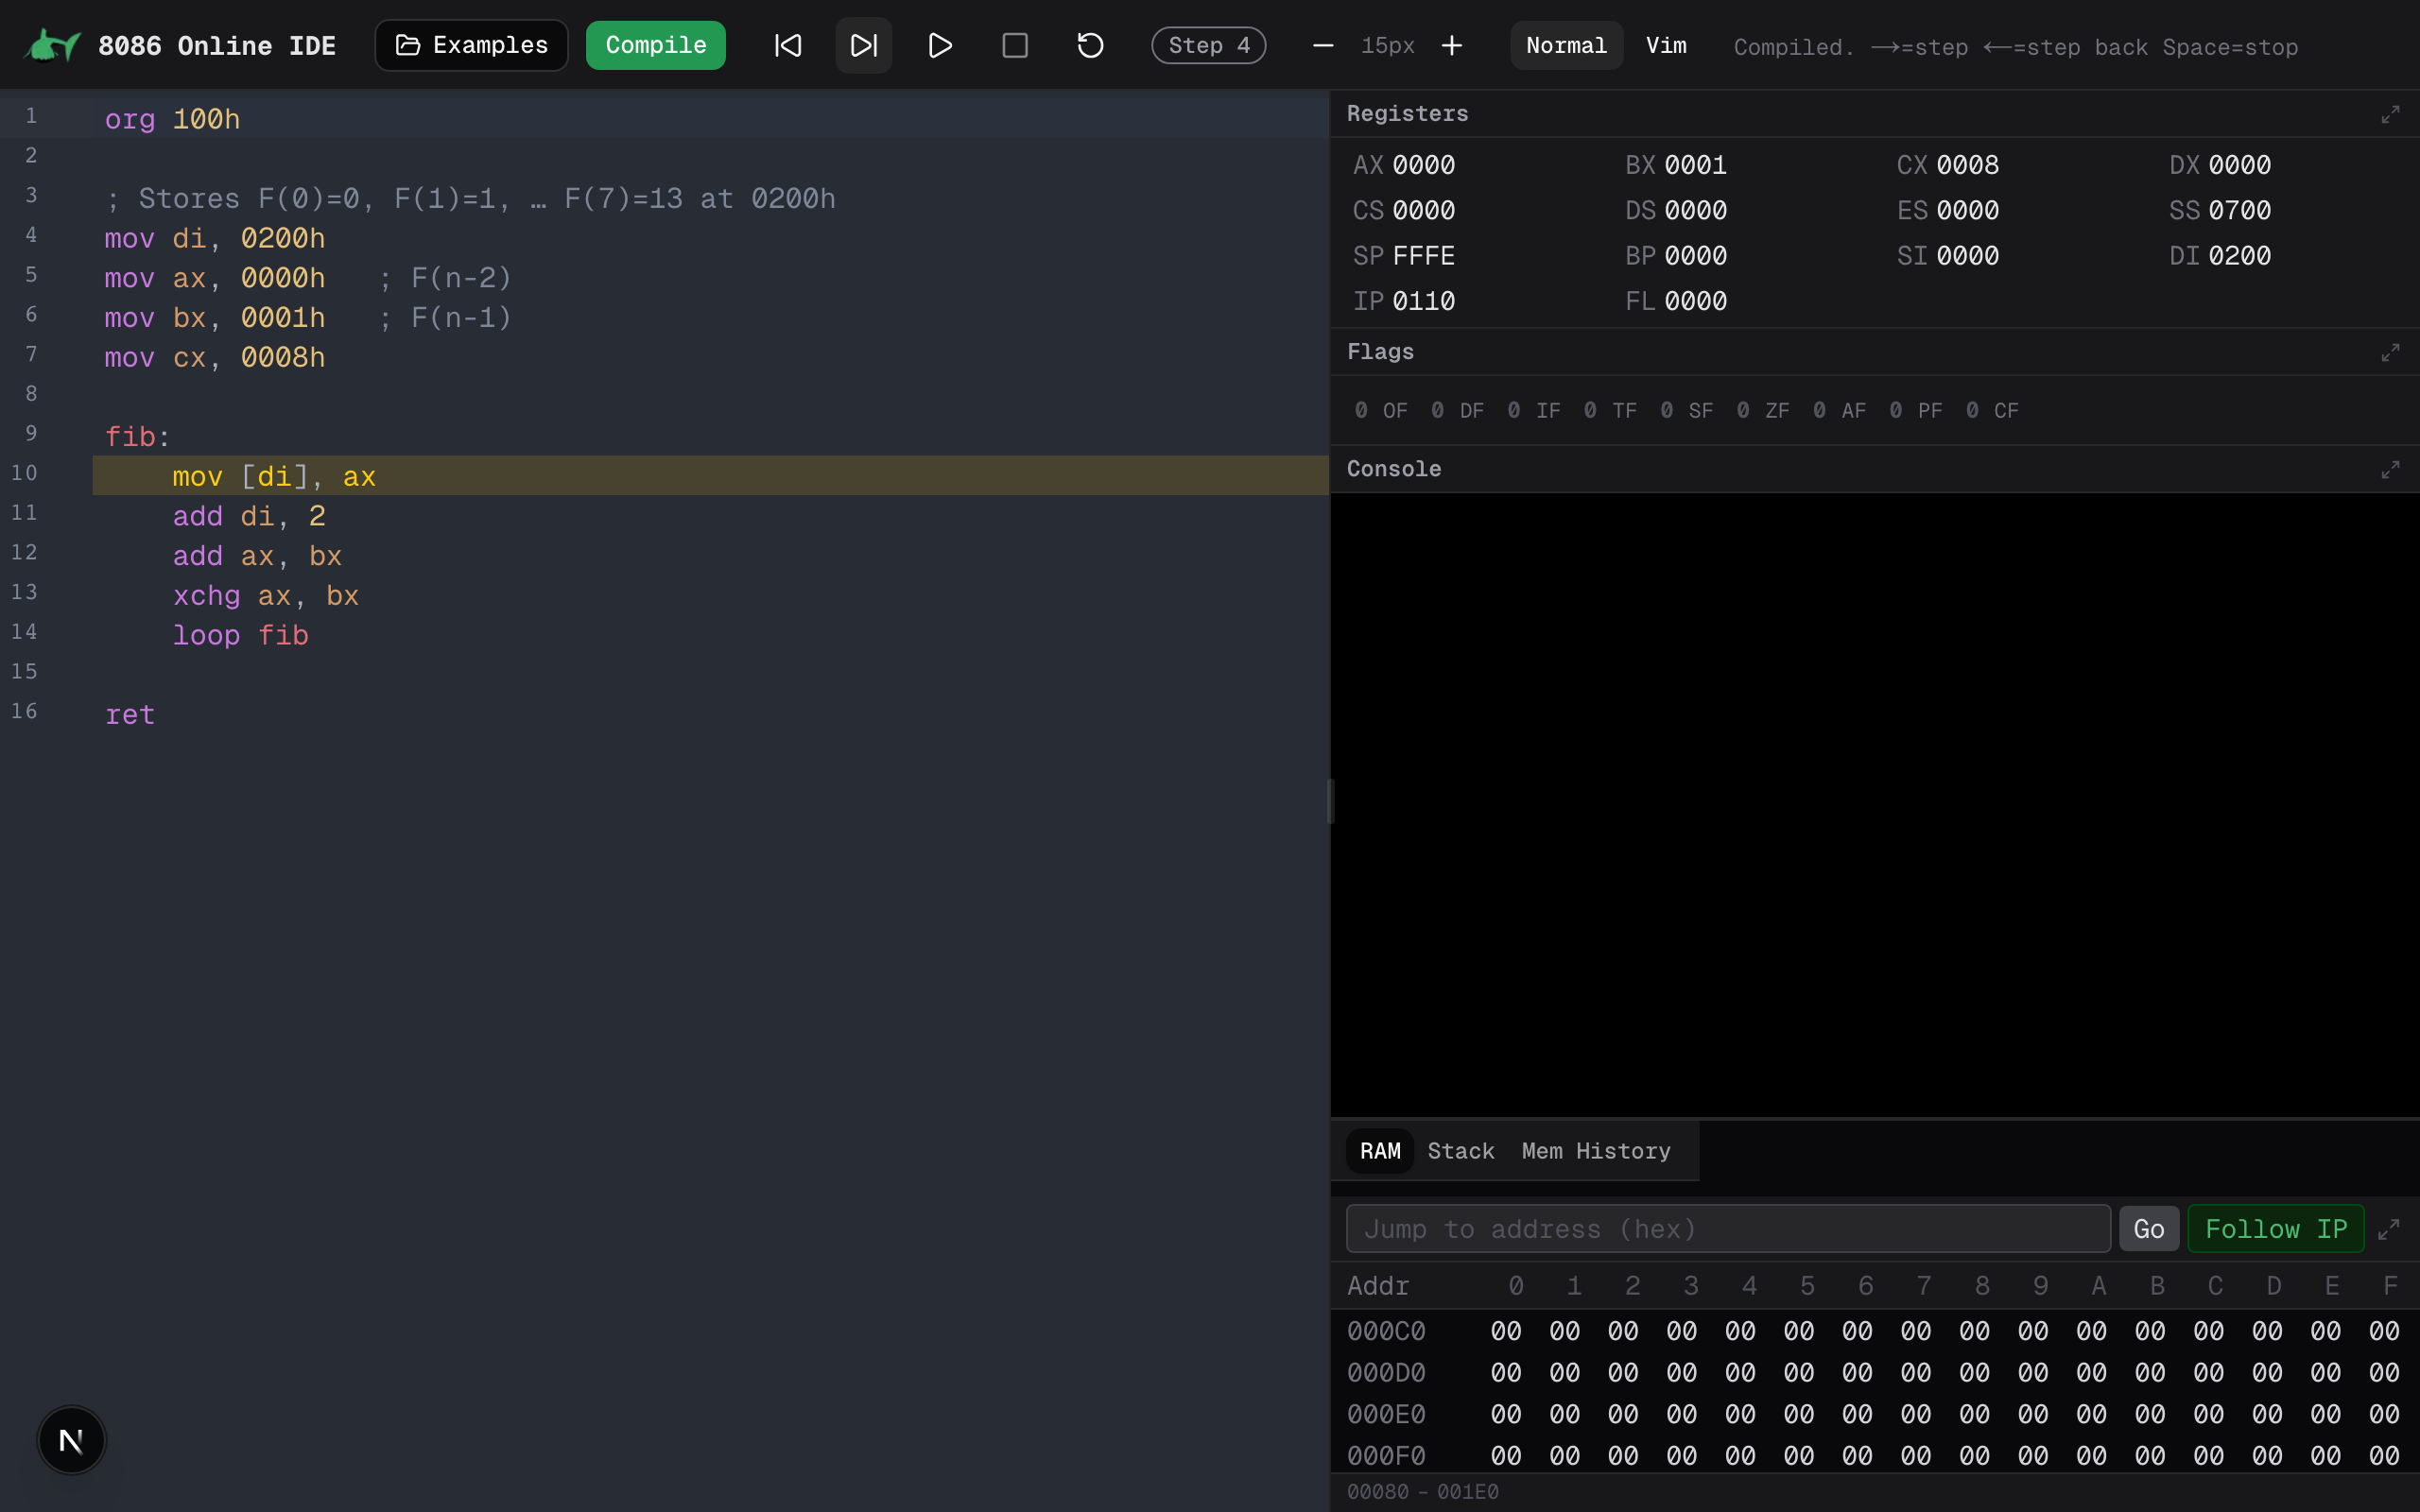The width and height of the screenshot is (2420, 1512).
Task: Click the black Console output area
Action: (1874, 805)
